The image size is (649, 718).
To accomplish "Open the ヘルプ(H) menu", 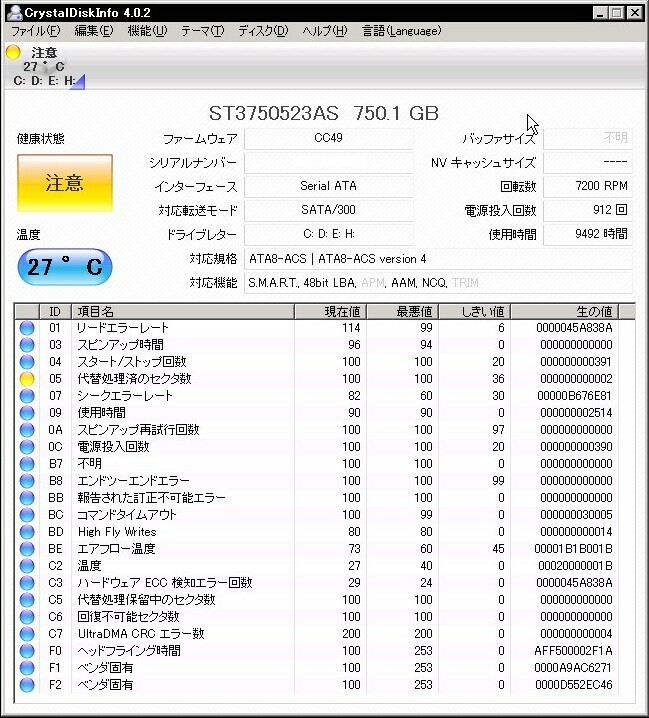I will point(325,31).
